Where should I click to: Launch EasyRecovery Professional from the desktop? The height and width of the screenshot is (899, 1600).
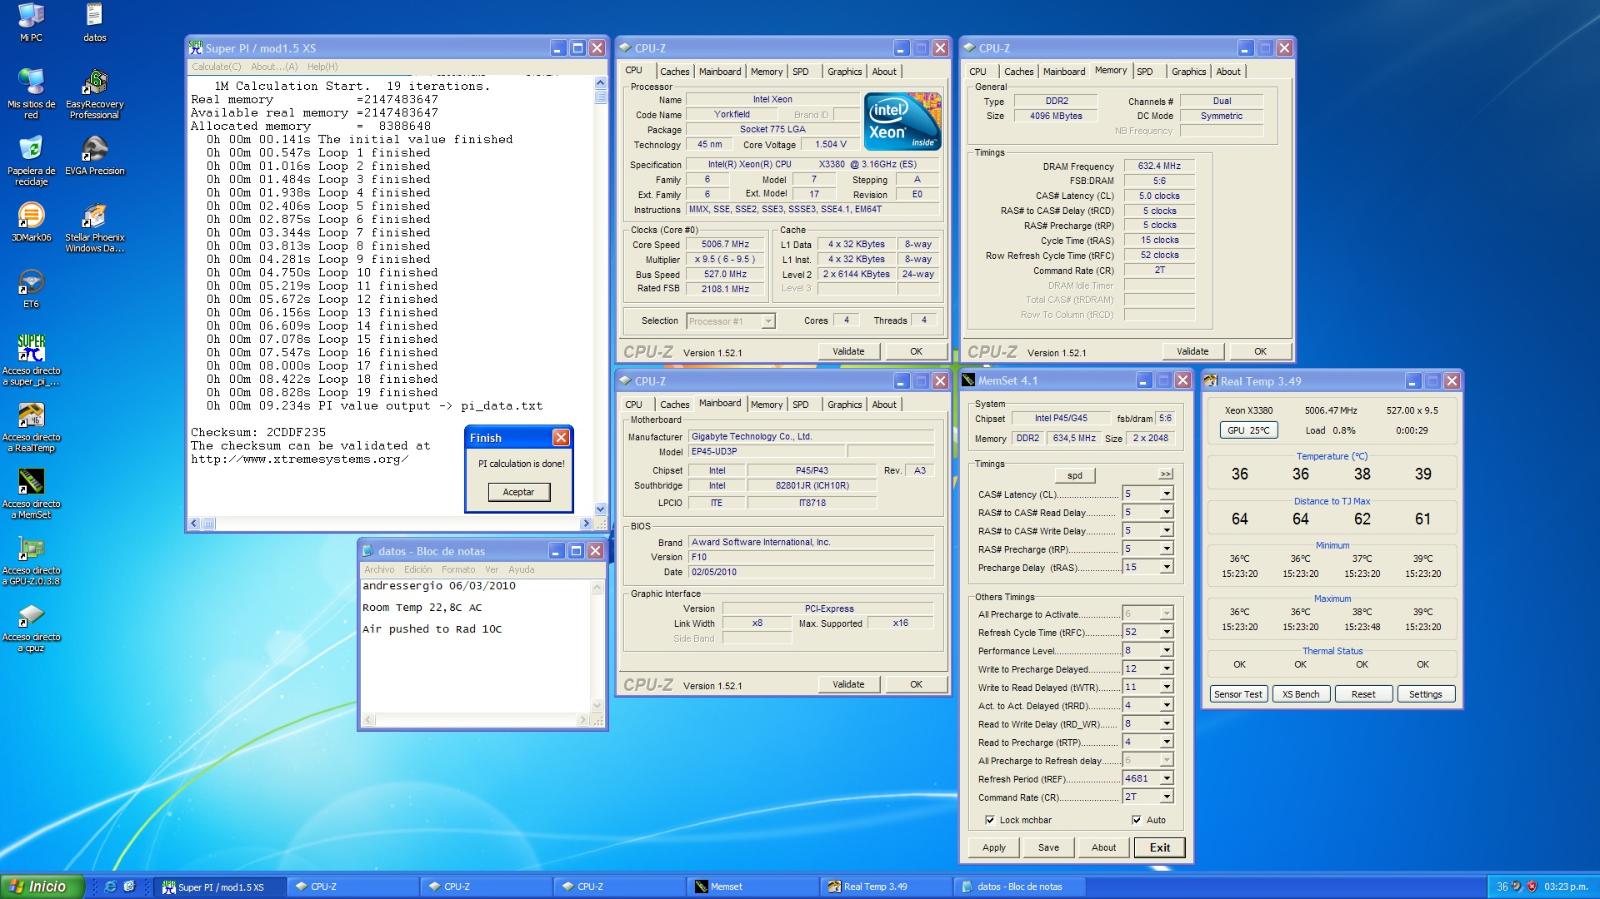(x=95, y=93)
